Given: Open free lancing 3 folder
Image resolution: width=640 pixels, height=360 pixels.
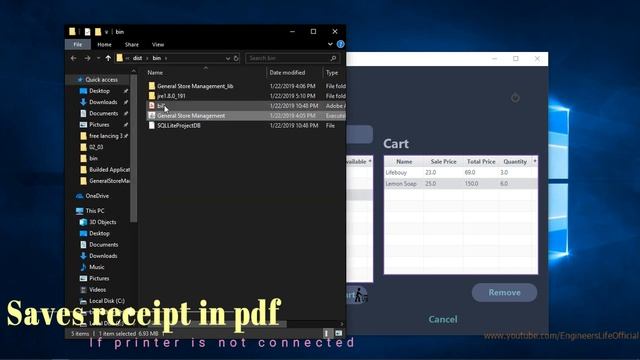Looking at the screenshot, I should point(106,136).
